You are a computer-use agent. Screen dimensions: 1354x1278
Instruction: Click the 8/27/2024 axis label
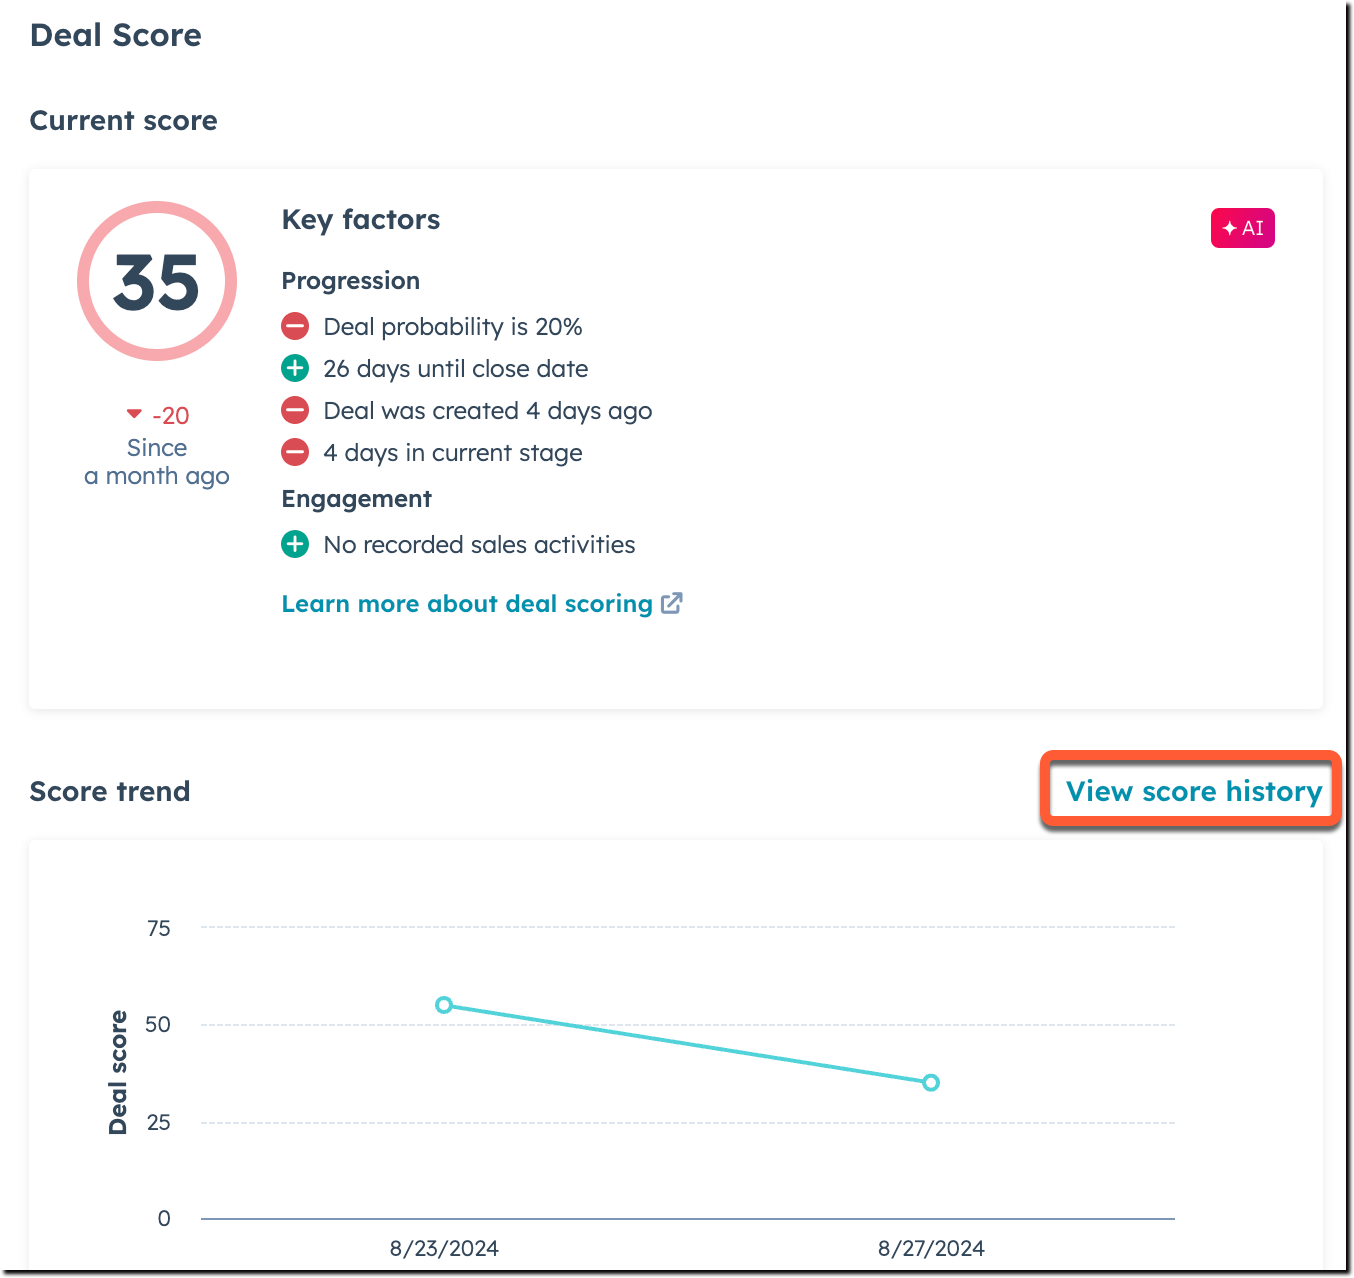(931, 1248)
